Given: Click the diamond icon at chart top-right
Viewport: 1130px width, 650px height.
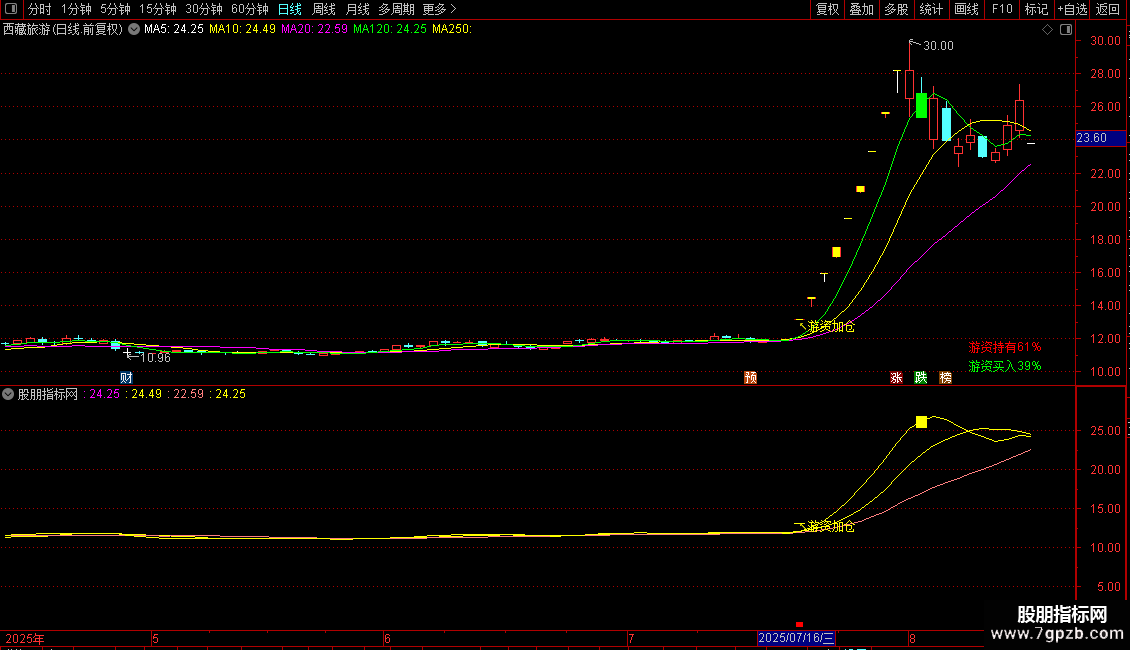Looking at the screenshot, I should point(1048,30).
